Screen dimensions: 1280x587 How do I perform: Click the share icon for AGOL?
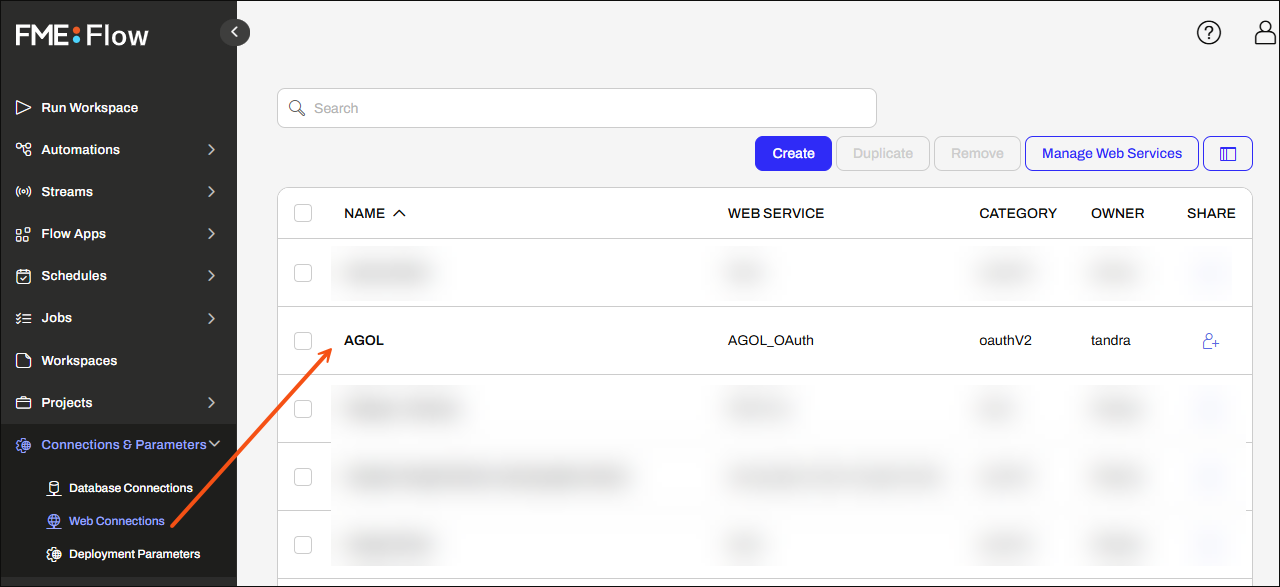pos(1210,341)
